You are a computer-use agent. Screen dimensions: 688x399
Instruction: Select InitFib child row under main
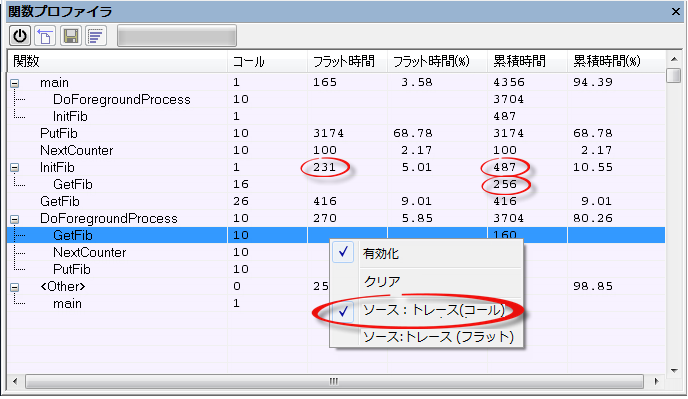[x=337, y=116]
